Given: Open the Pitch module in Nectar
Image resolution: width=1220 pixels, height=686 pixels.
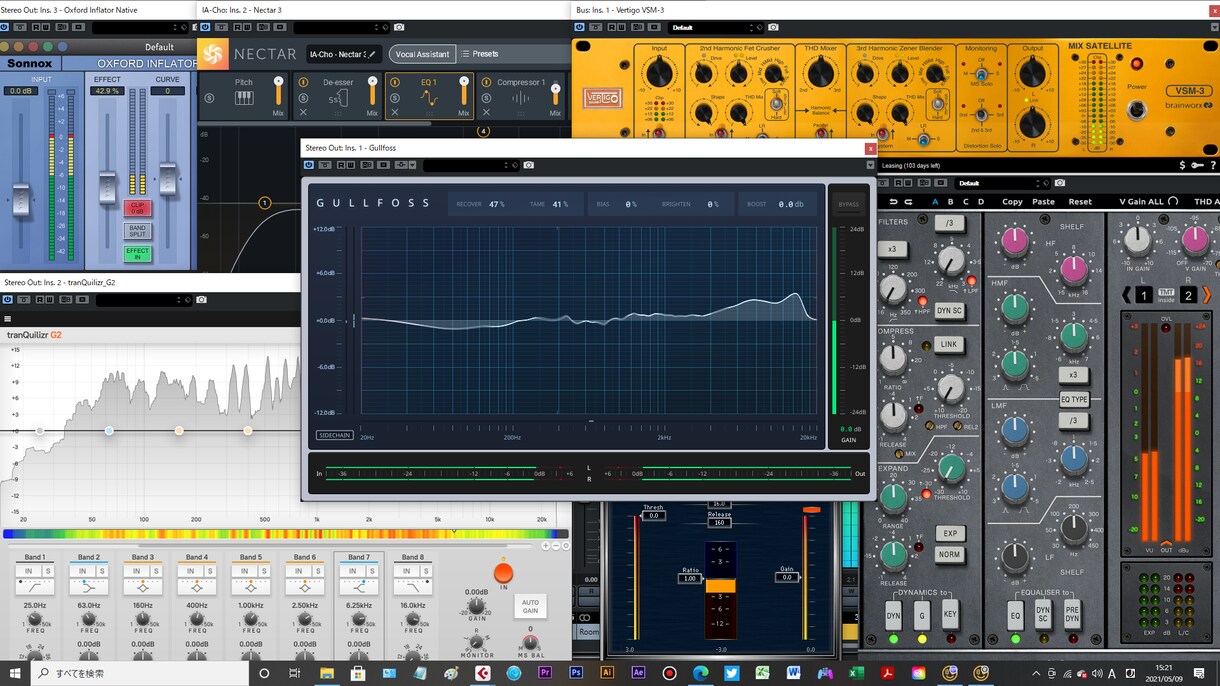Looking at the screenshot, I should [x=244, y=97].
